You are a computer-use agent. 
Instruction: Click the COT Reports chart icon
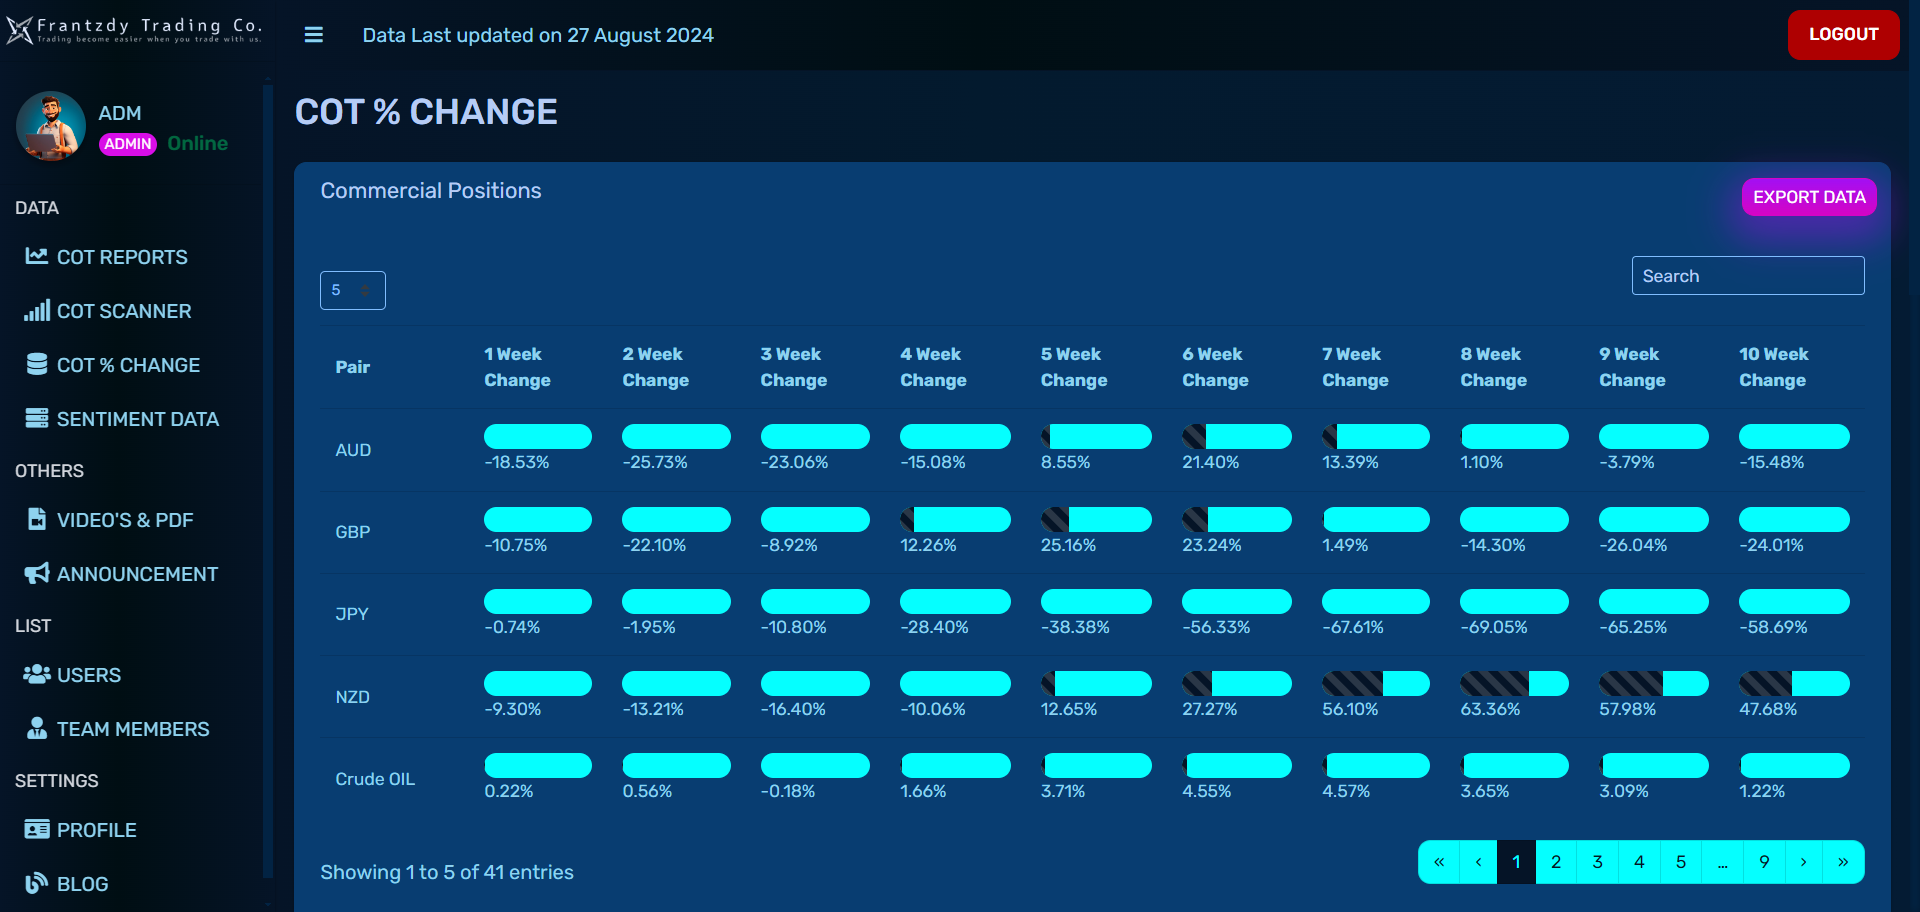tap(37, 256)
